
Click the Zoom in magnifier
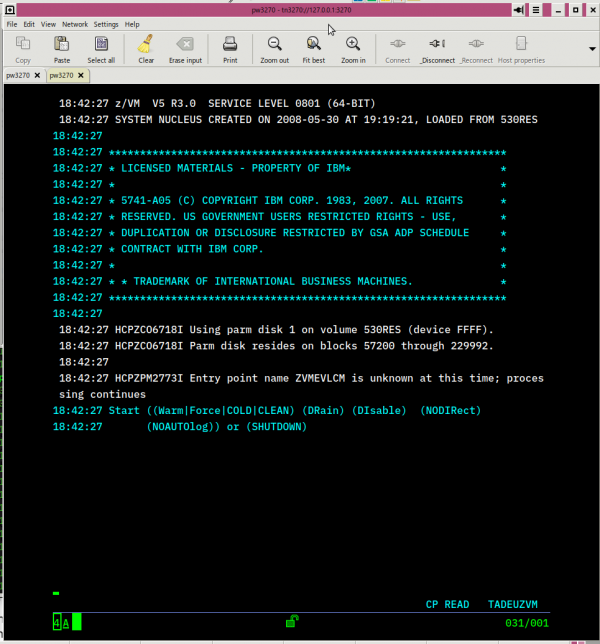[353, 49]
